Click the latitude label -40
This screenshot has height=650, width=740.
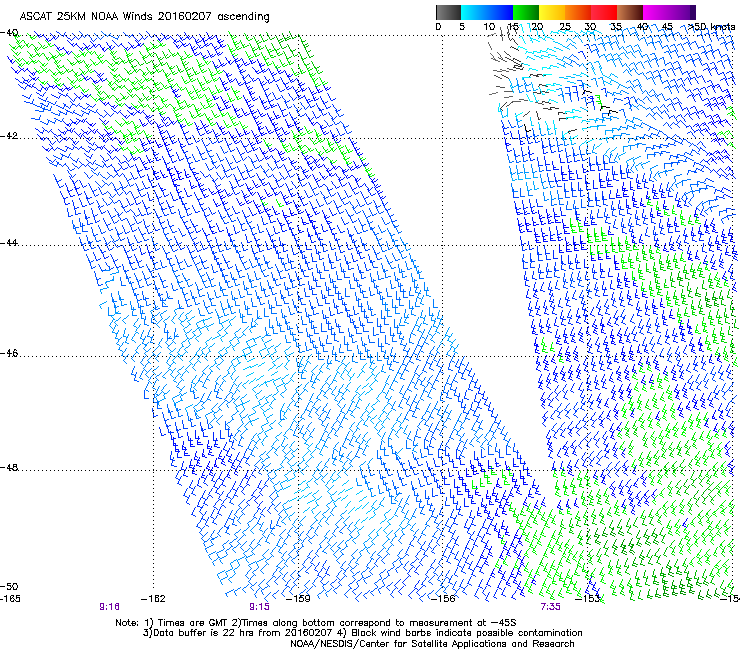[10, 33]
